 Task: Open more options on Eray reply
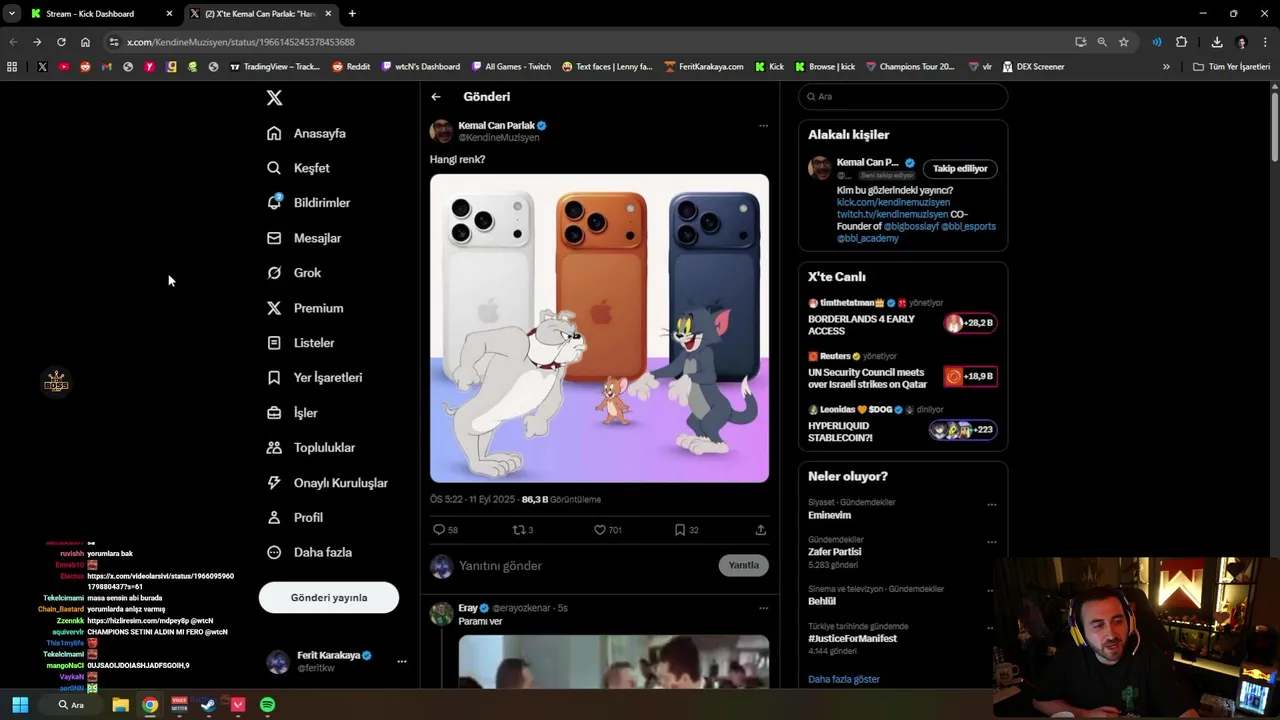(x=763, y=608)
